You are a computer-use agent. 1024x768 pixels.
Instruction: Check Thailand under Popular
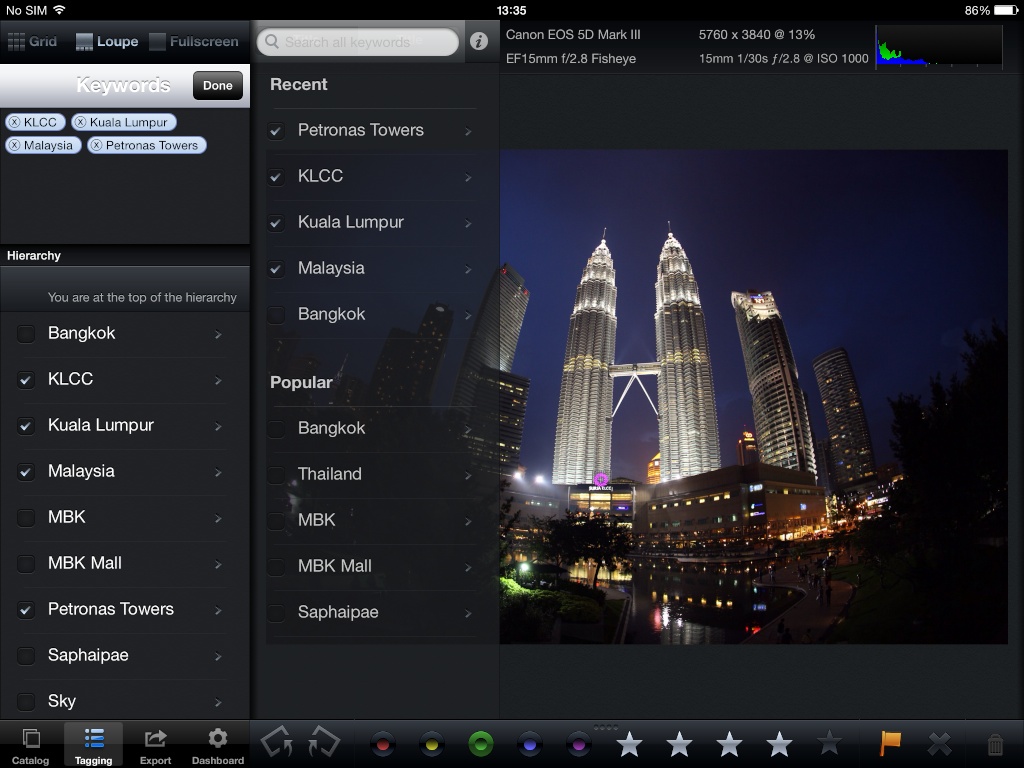pos(276,475)
